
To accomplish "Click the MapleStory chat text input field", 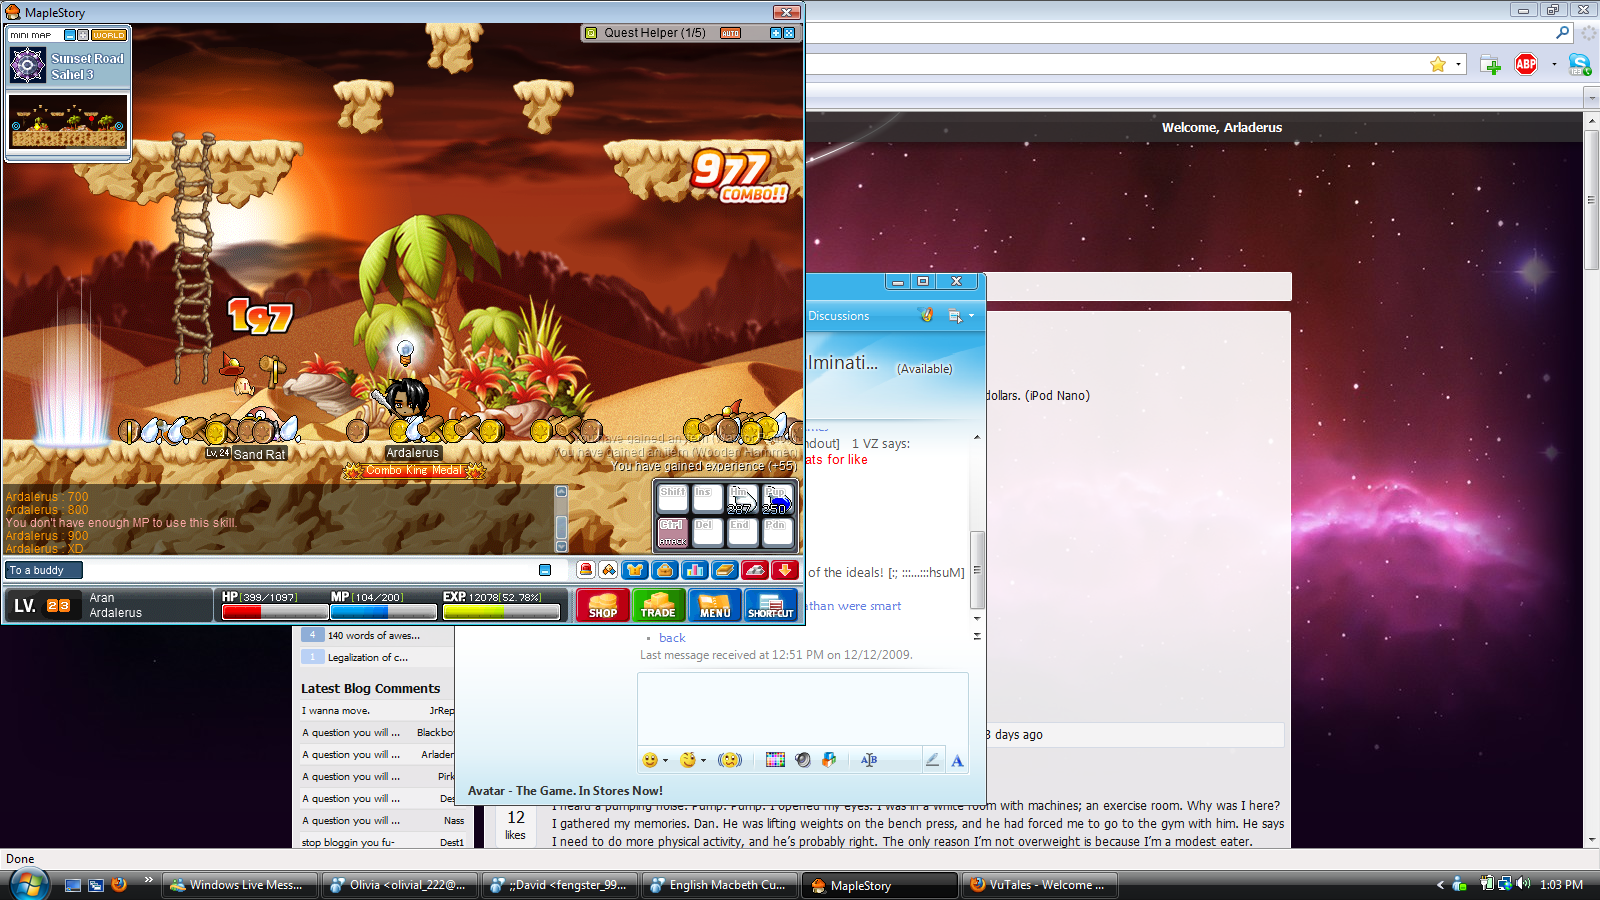I will (x=310, y=570).
